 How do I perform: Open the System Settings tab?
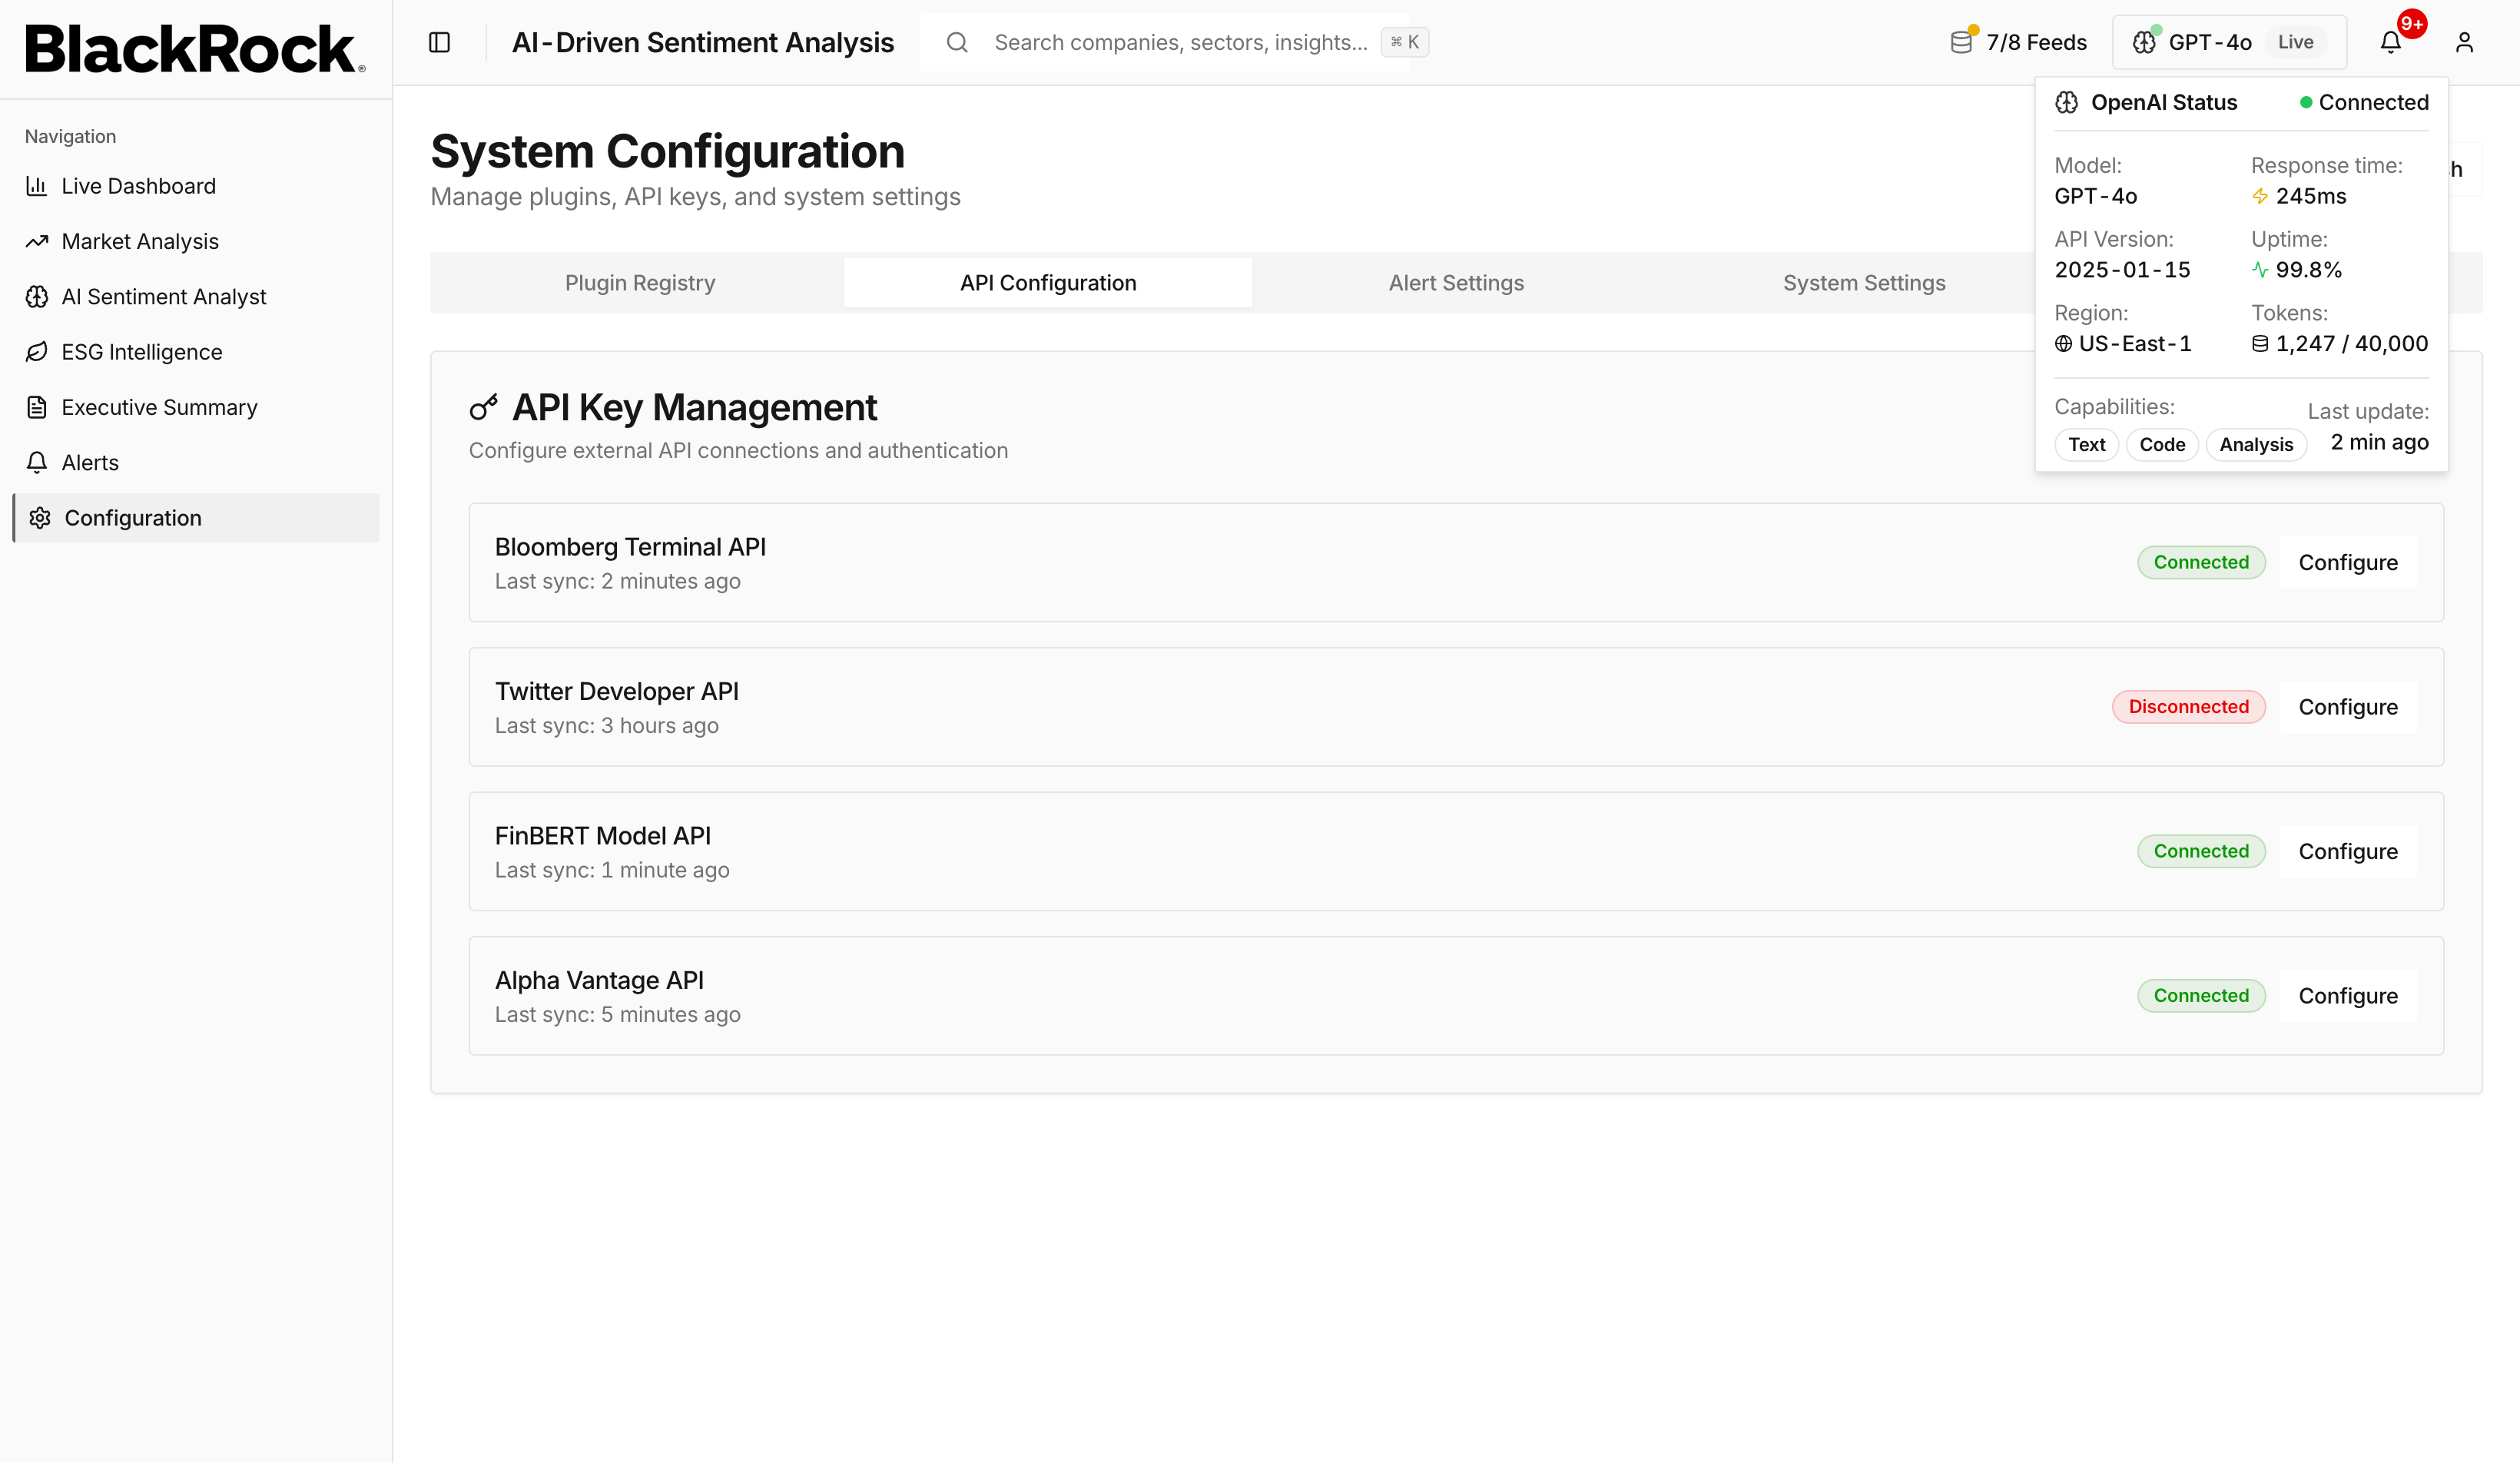1864,283
